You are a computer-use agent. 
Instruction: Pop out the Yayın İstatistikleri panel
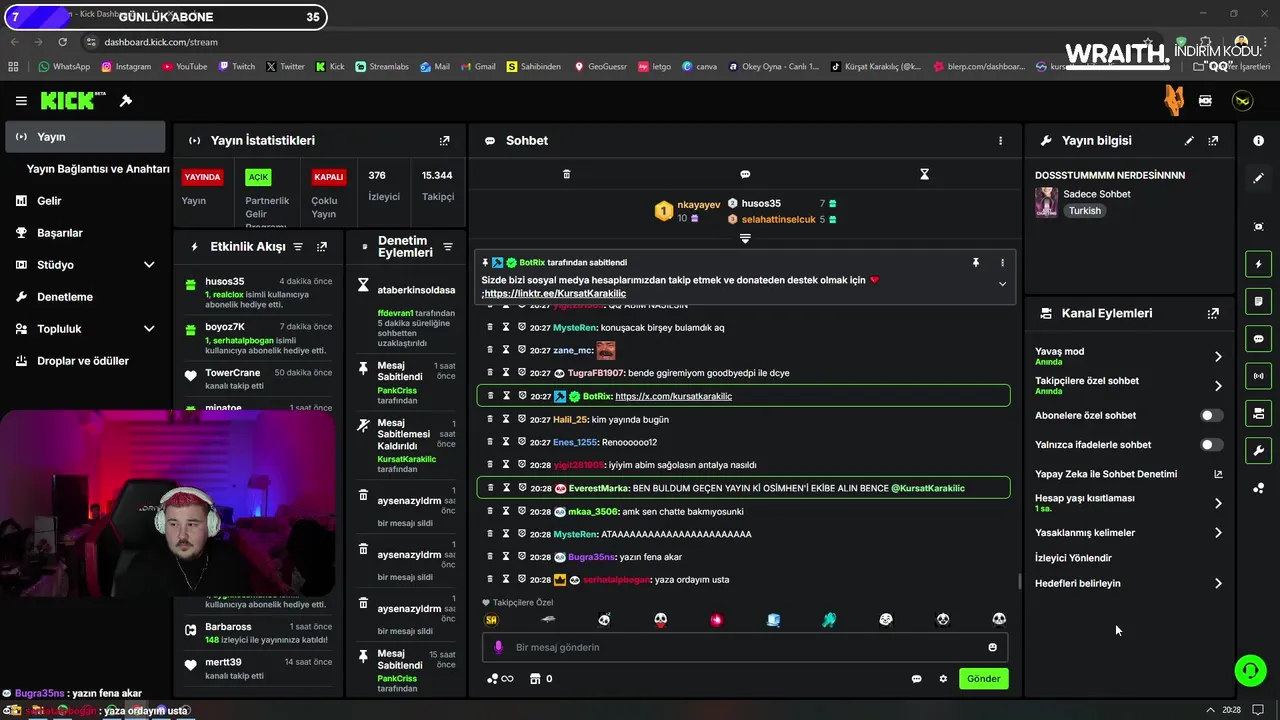click(x=445, y=141)
